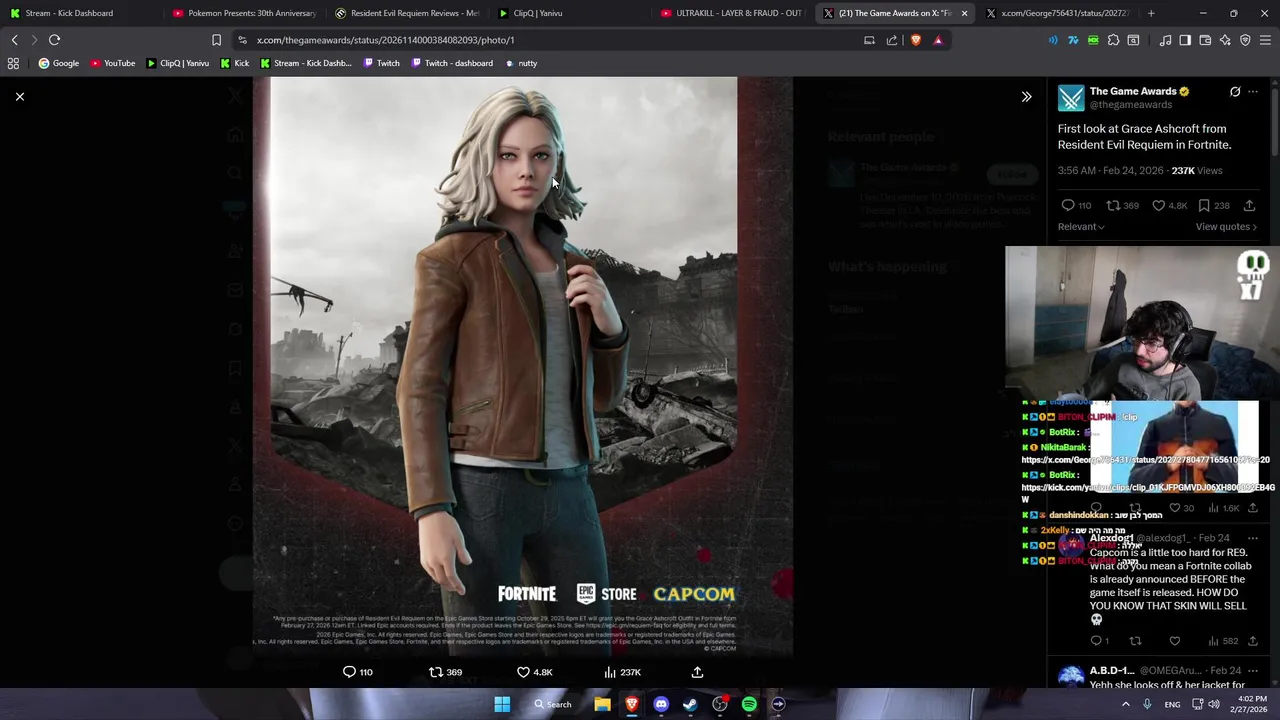The image size is (1280, 720).
Task: Open Spotify from the taskbar
Action: pos(749,704)
